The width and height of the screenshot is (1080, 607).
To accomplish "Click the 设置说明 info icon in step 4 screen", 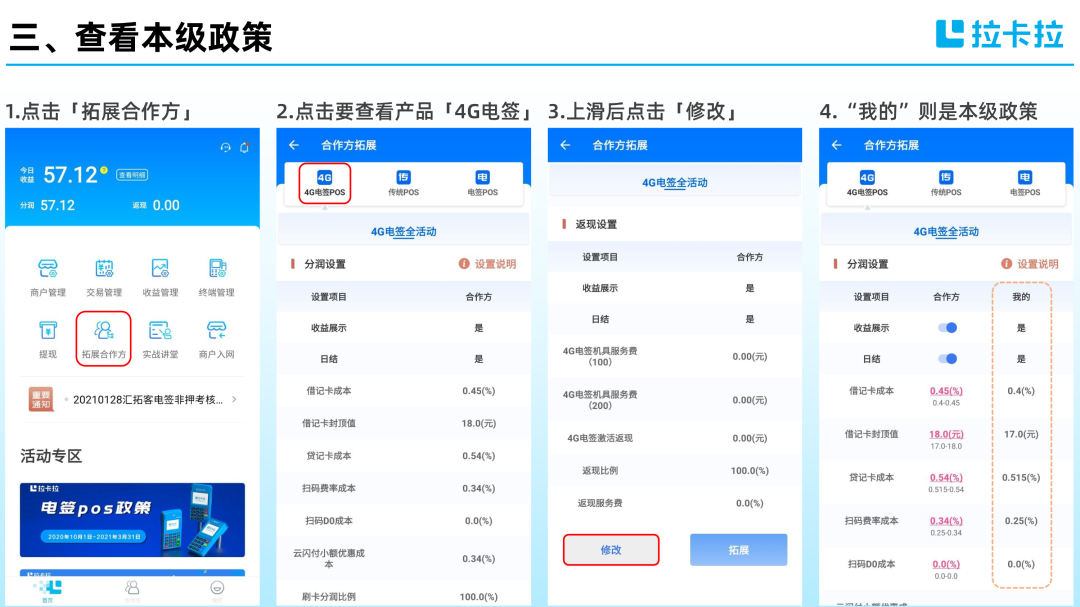I will pos(1007,264).
